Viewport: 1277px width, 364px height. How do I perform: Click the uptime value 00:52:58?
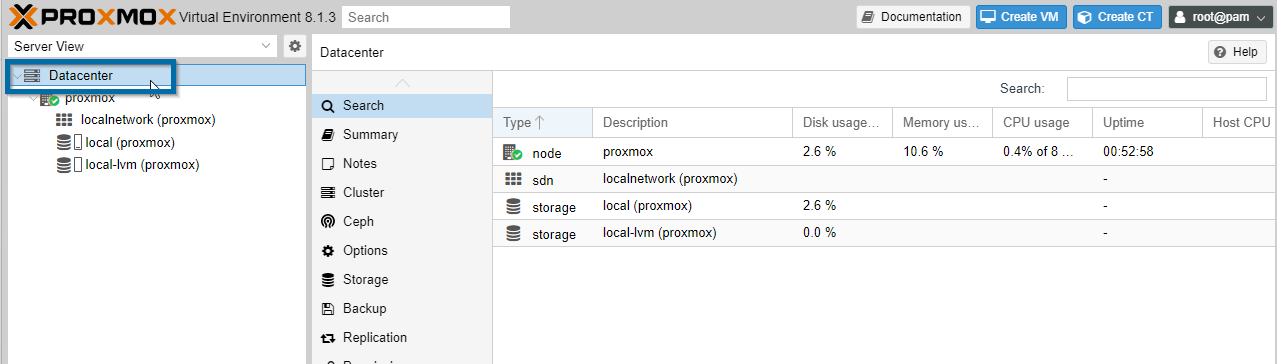[1128, 152]
